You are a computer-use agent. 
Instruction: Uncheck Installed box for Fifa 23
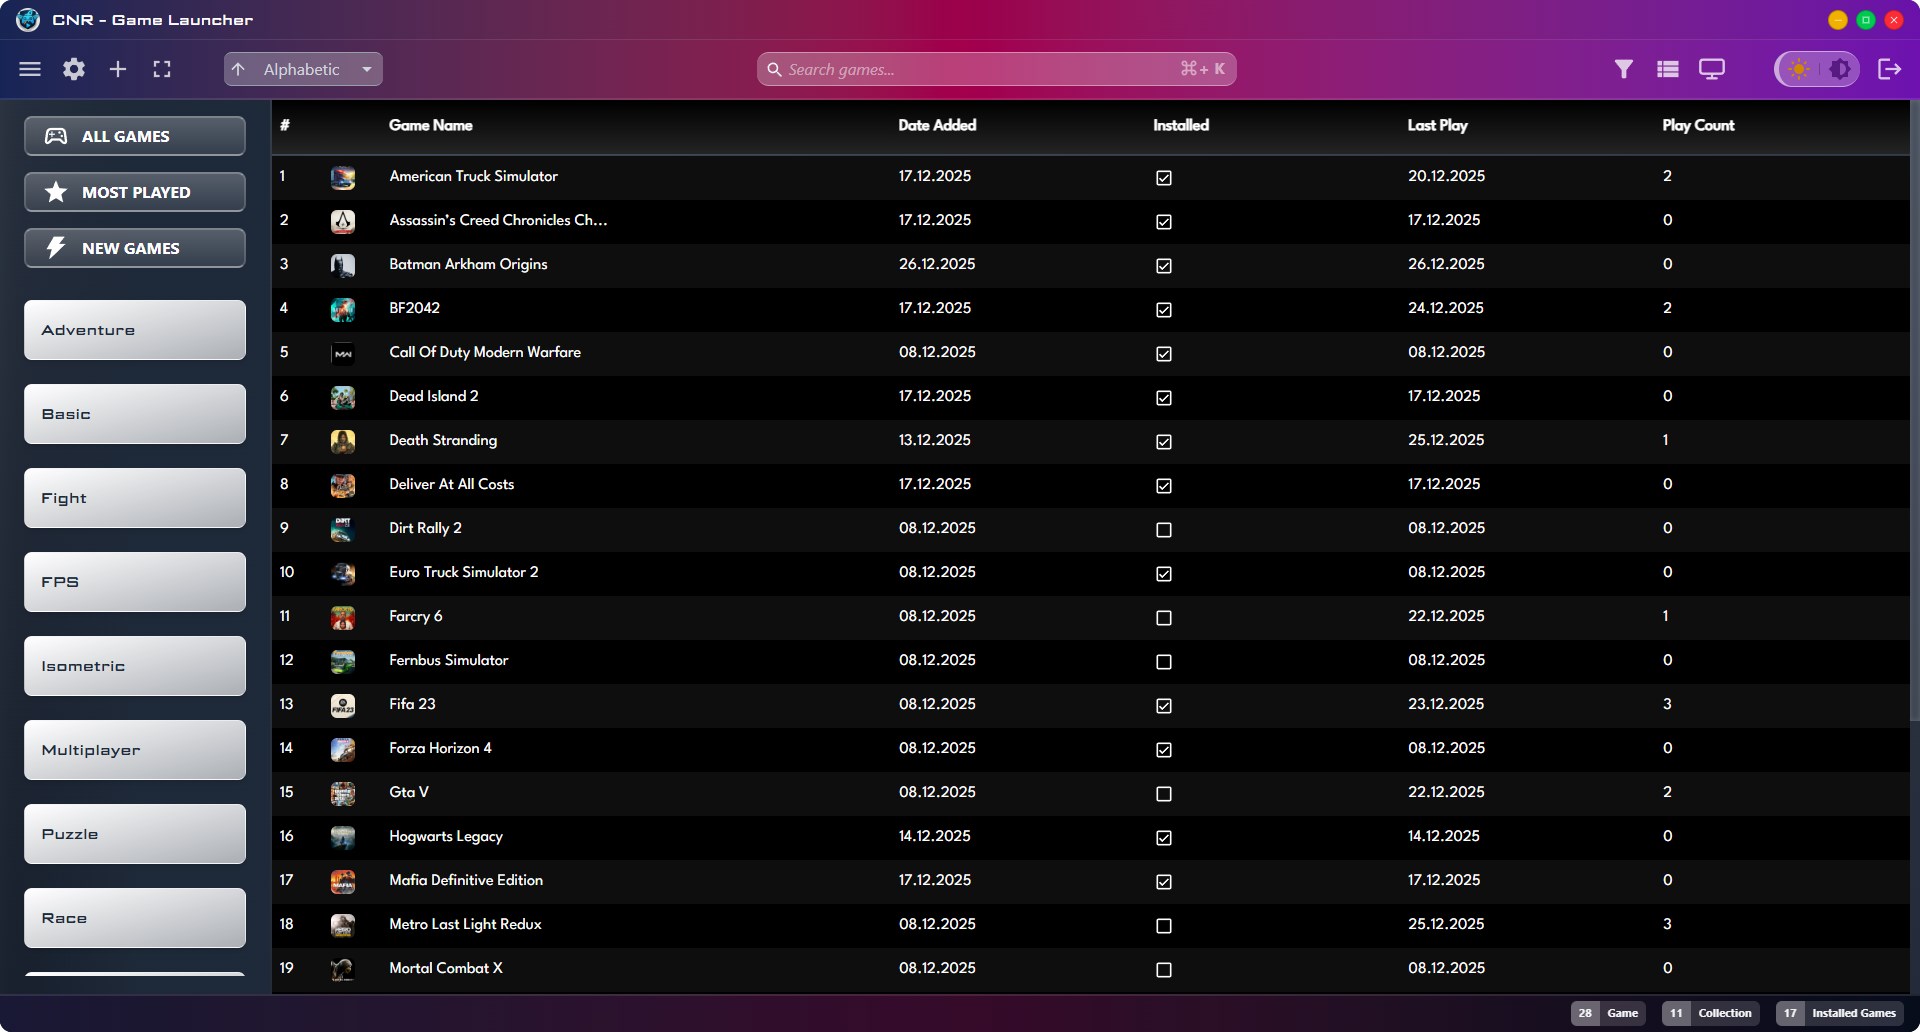click(x=1164, y=706)
